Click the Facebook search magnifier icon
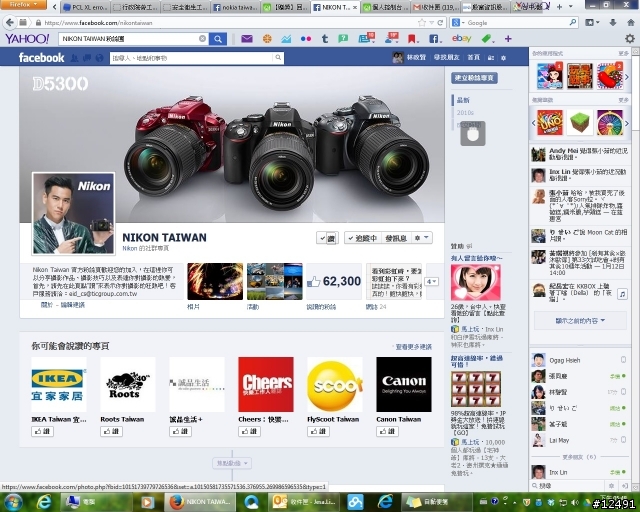The height and width of the screenshot is (512, 640). coord(278,58)
